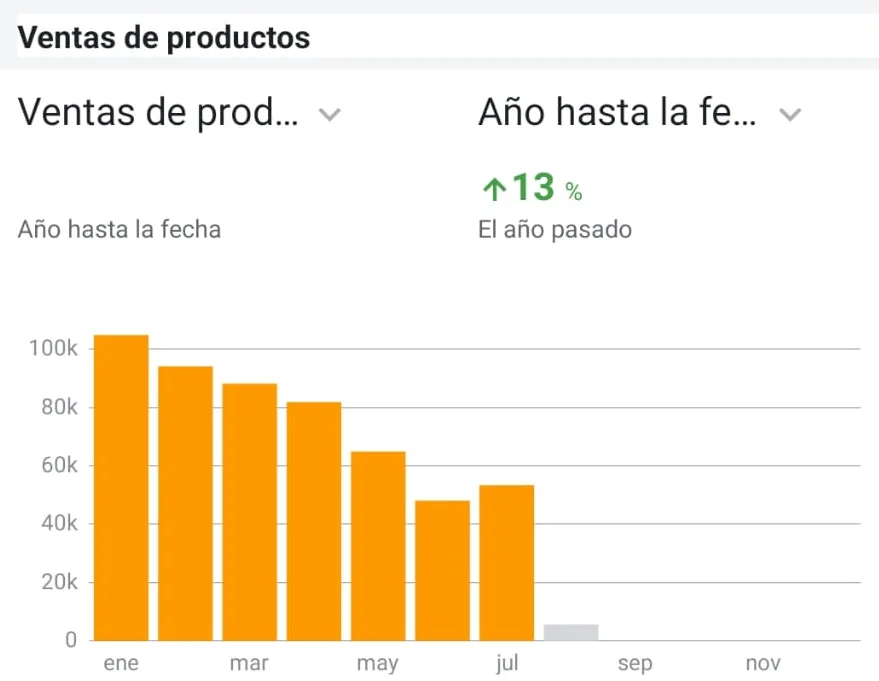Select the January (ene) orange bar
This screenshot has width=879, height=681.
click(121, 488)
